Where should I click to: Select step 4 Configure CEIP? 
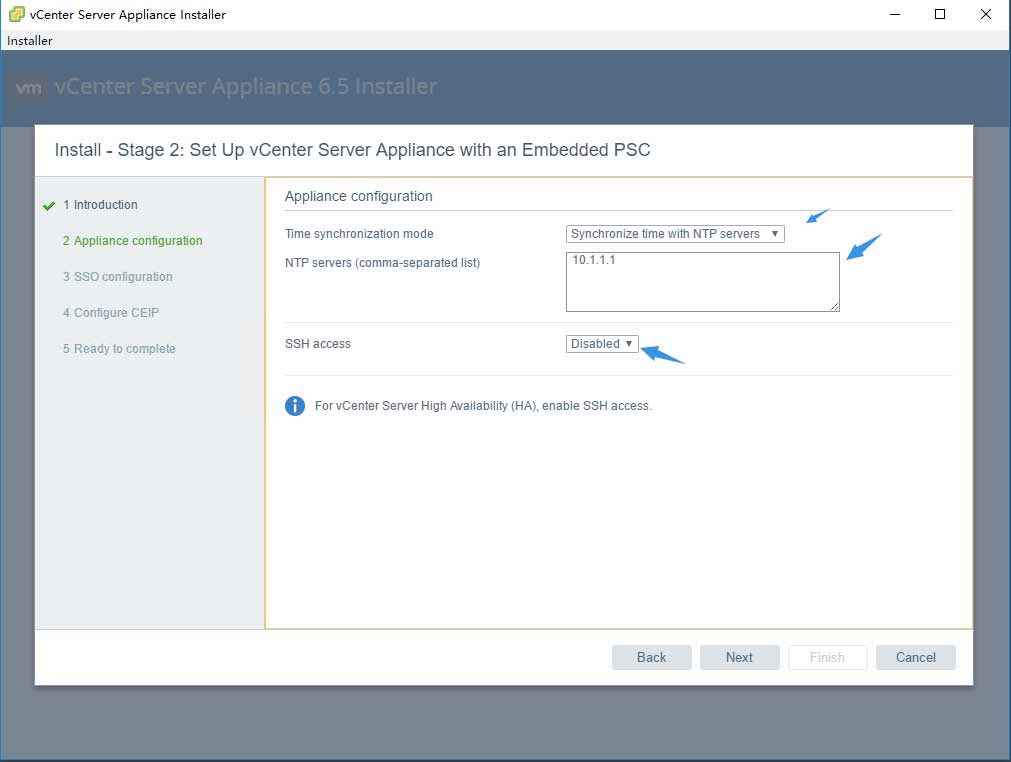(110, 313)
